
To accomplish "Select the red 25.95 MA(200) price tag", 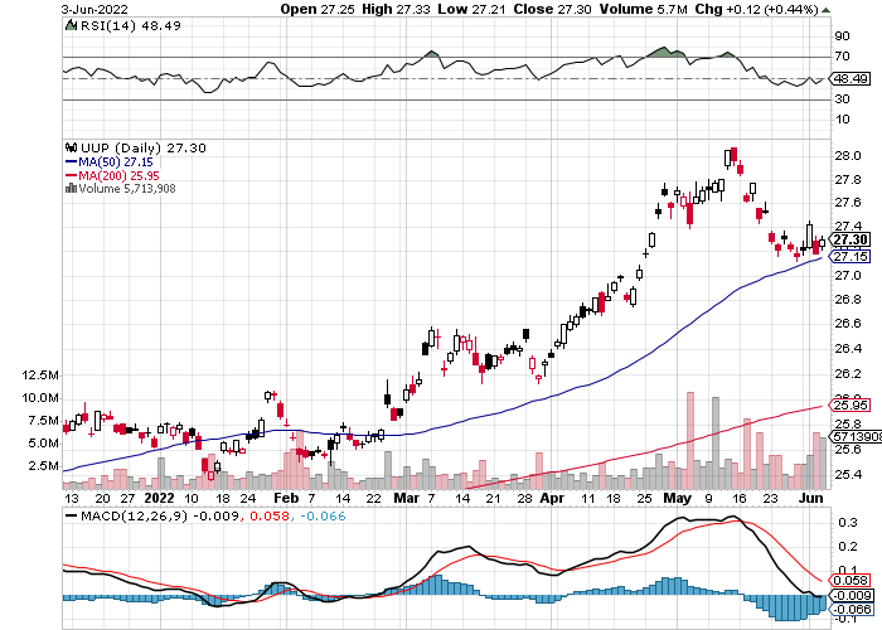I will pyautogui.click(x=851, y=405).
